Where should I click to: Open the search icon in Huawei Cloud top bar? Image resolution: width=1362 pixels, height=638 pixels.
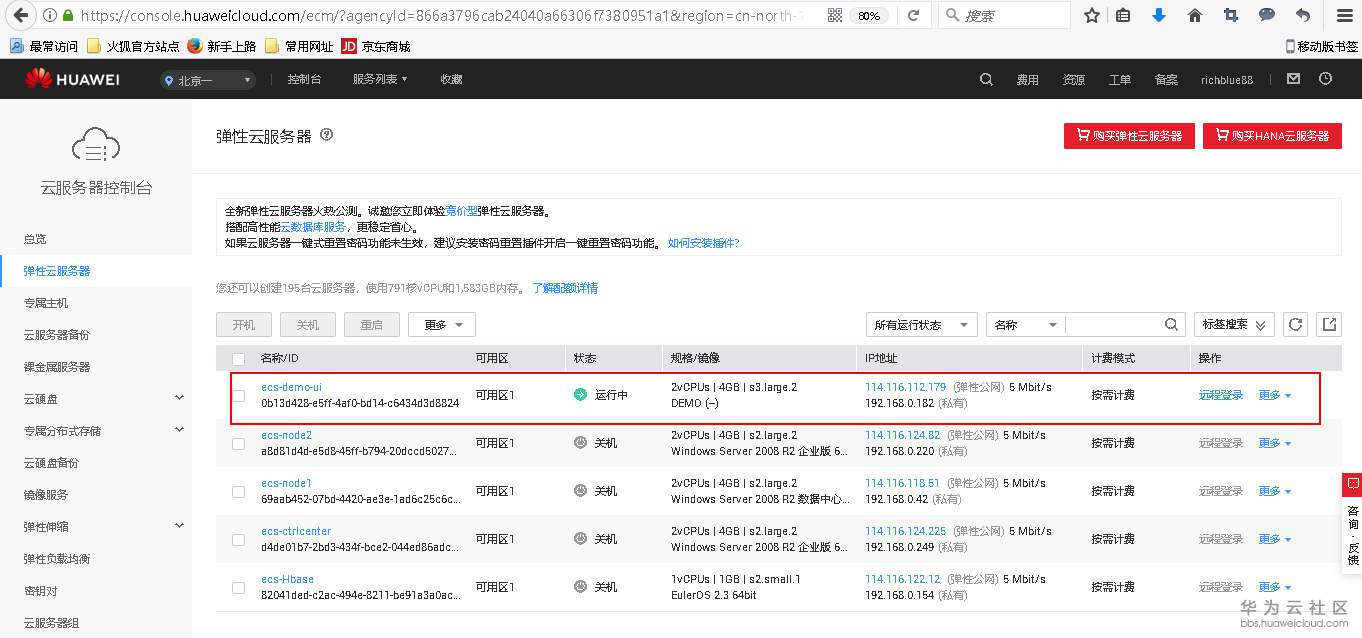tap(986, 79)
